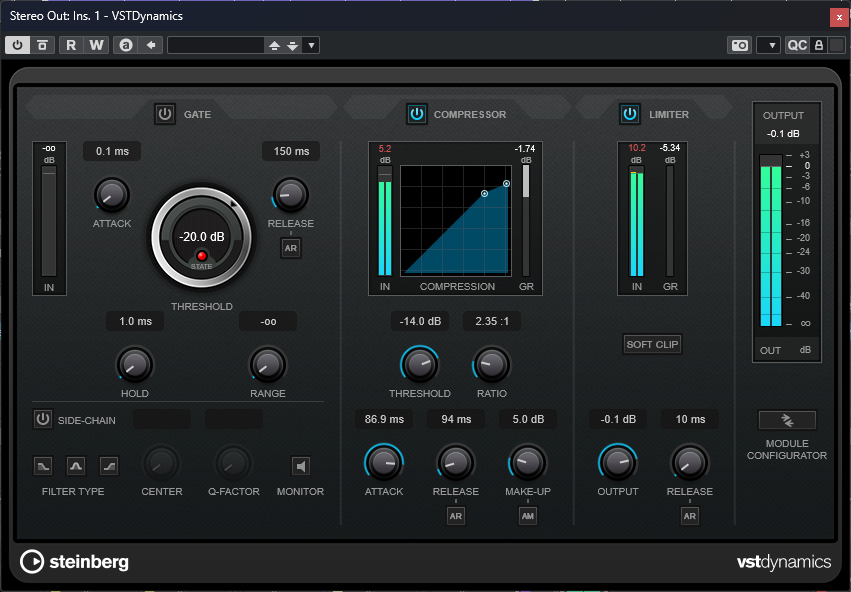Click the Limiter Output knob
The height and width of the screenshot is (592, 851).
tap(618, 463)
